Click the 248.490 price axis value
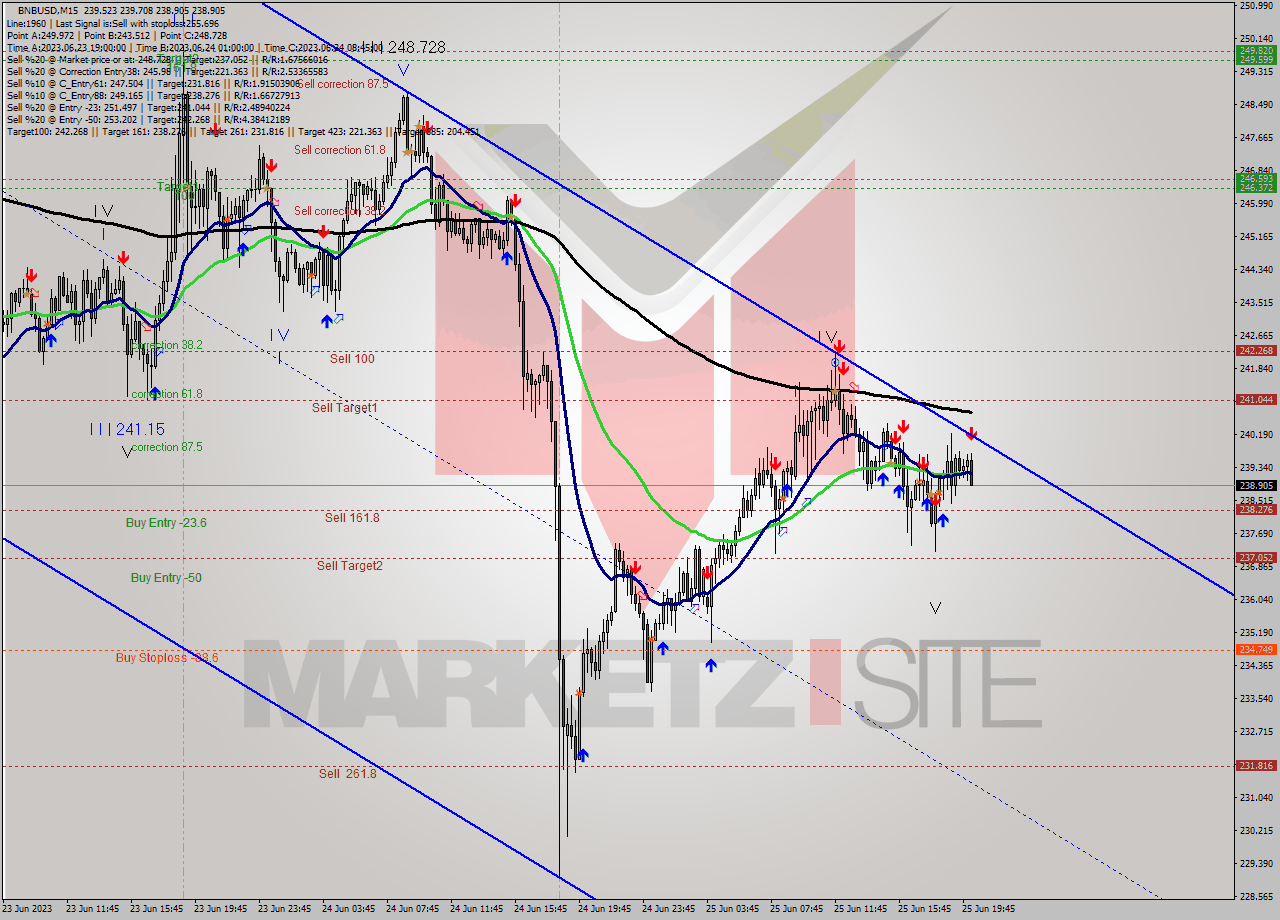 point(1256,104)
